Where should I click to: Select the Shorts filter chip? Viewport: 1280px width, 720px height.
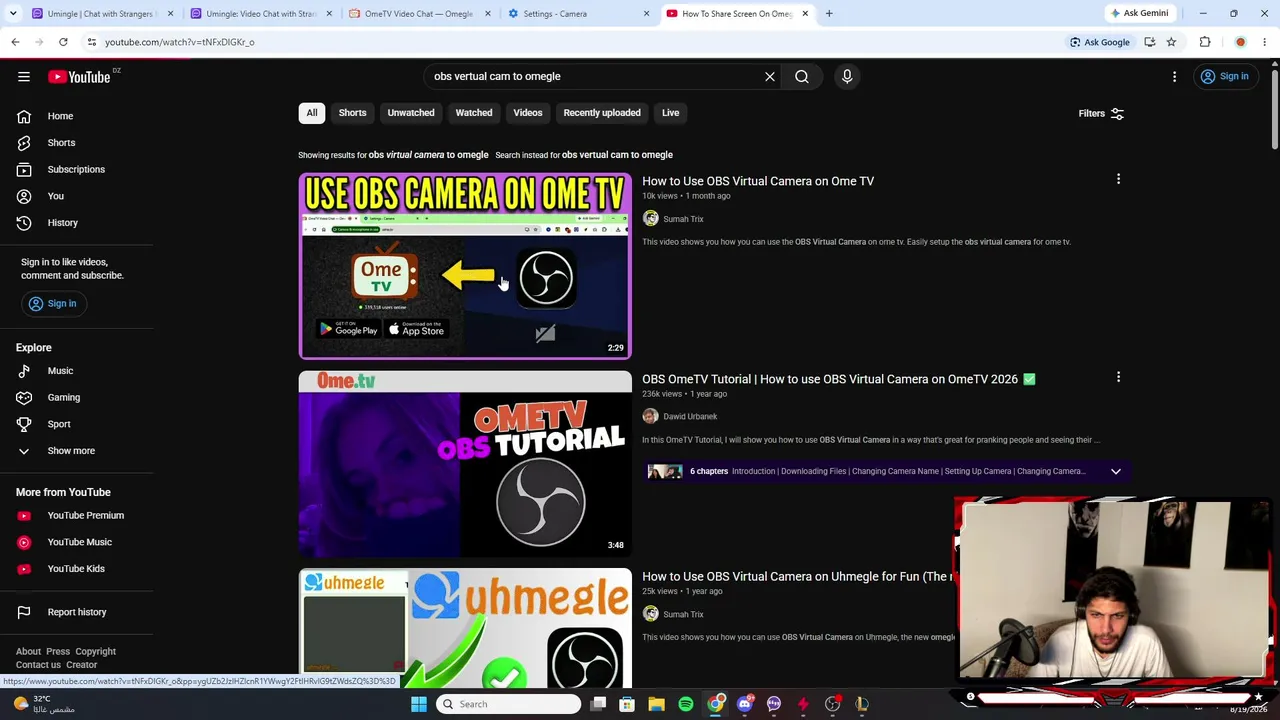(352, 113)
